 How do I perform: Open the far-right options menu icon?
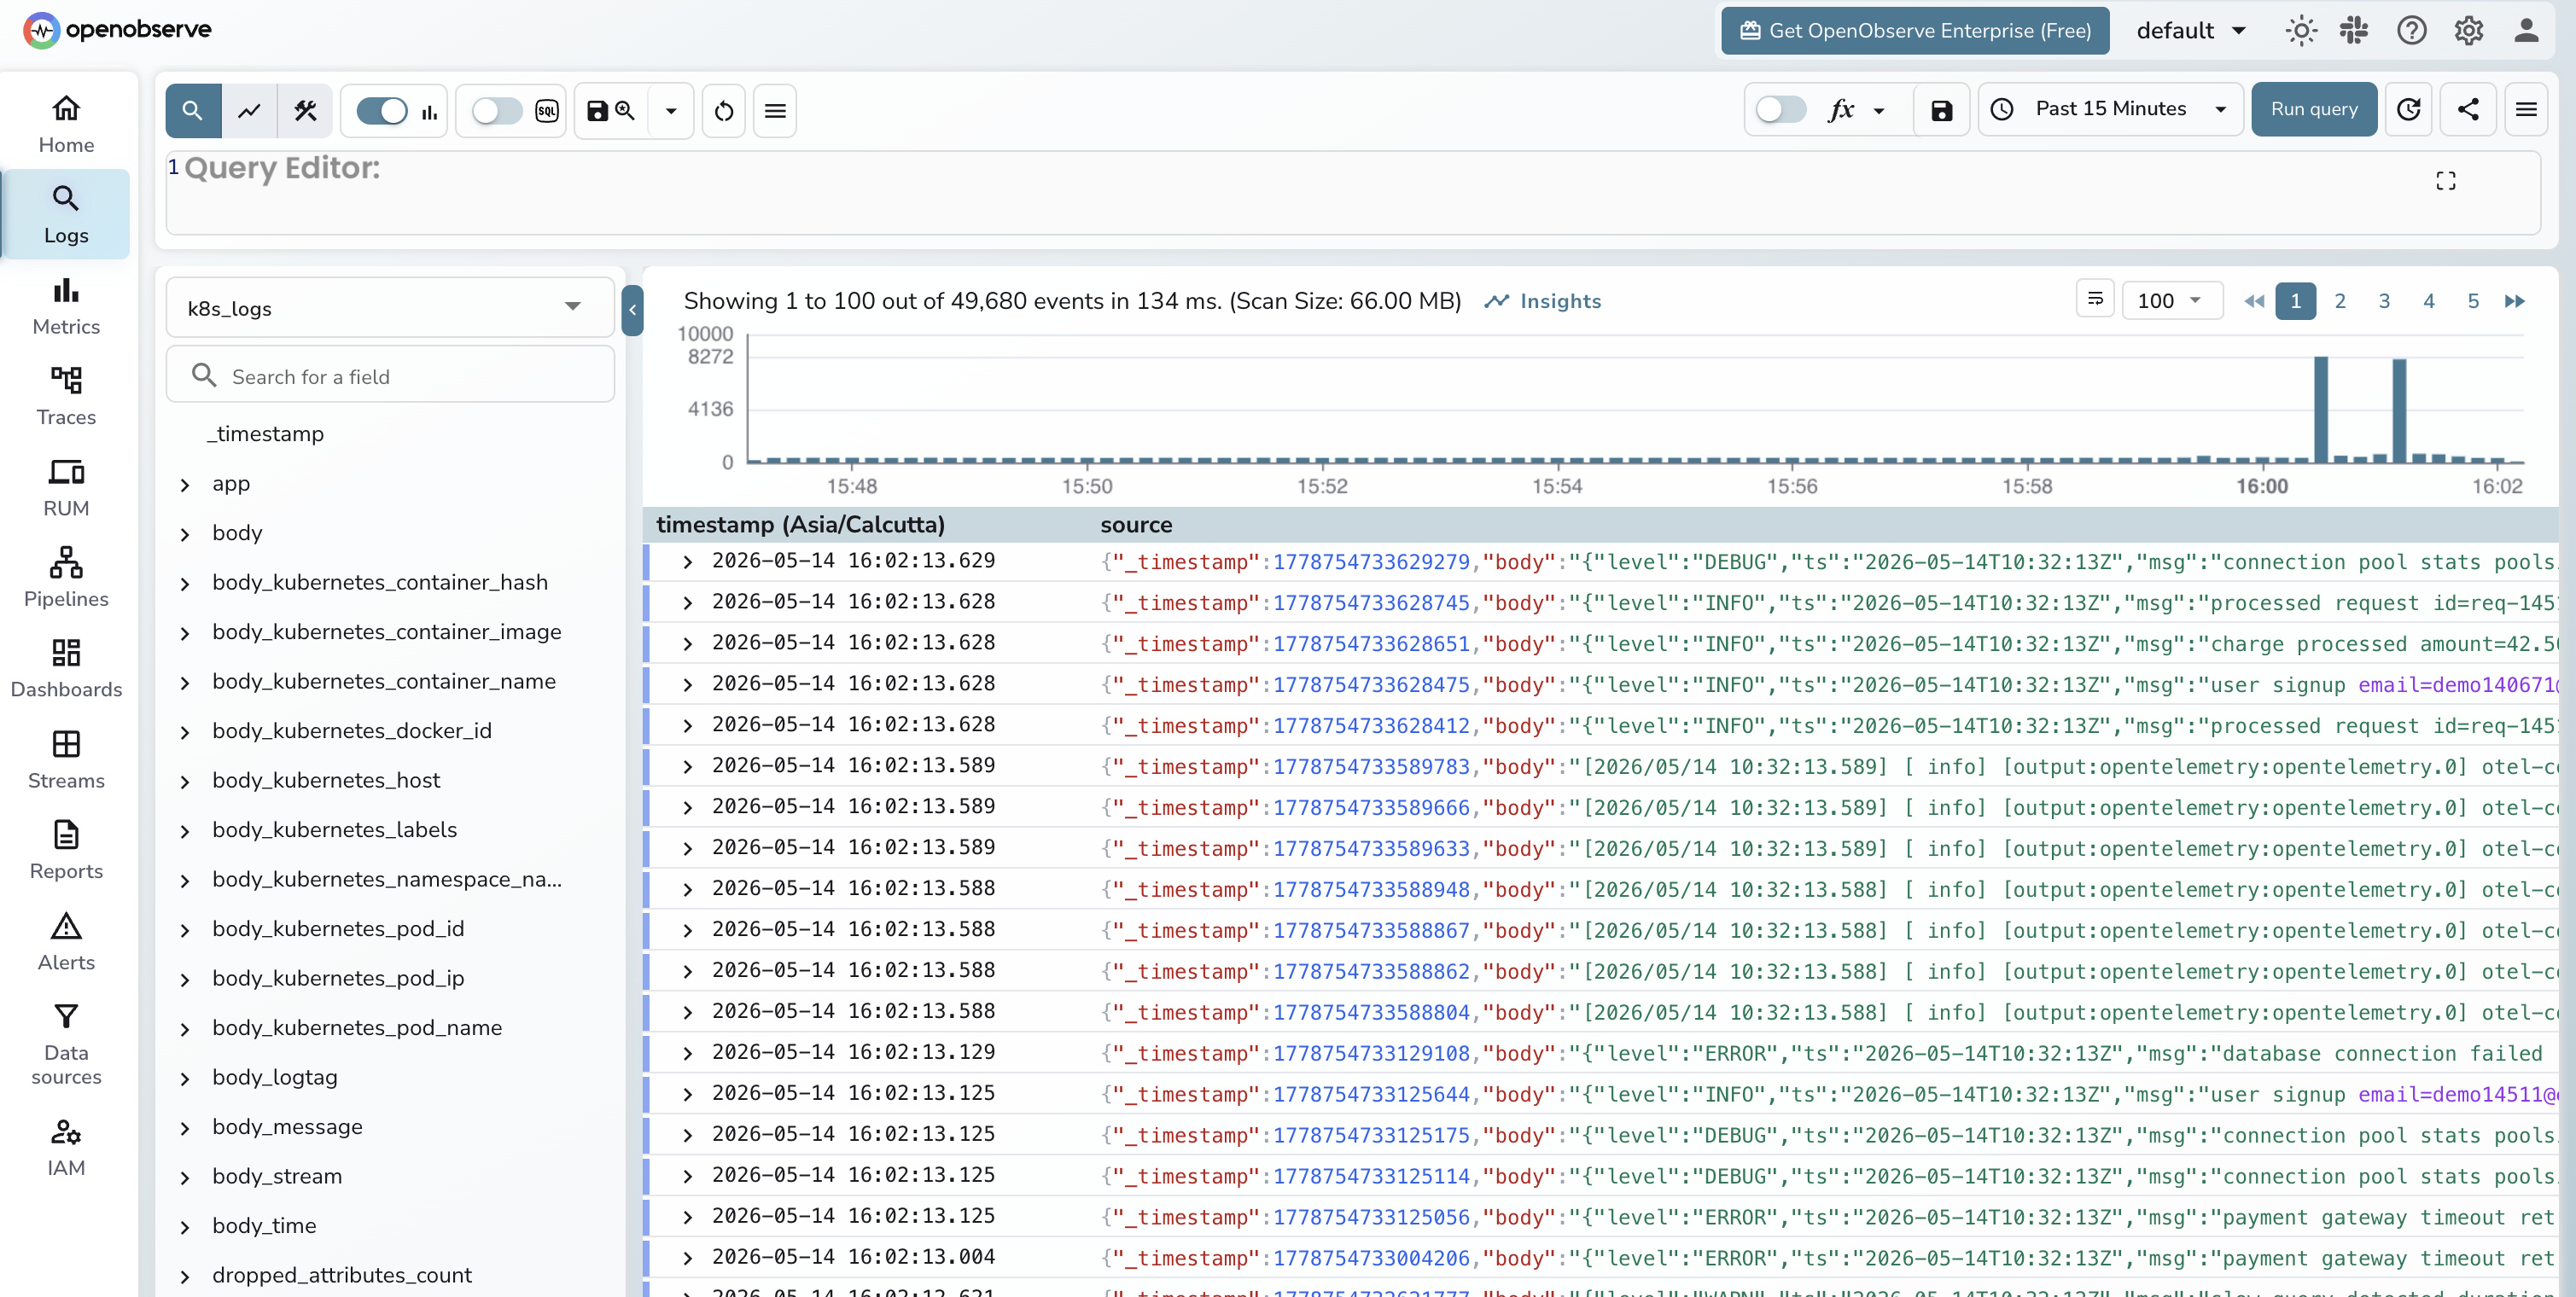click(2526, 109)
